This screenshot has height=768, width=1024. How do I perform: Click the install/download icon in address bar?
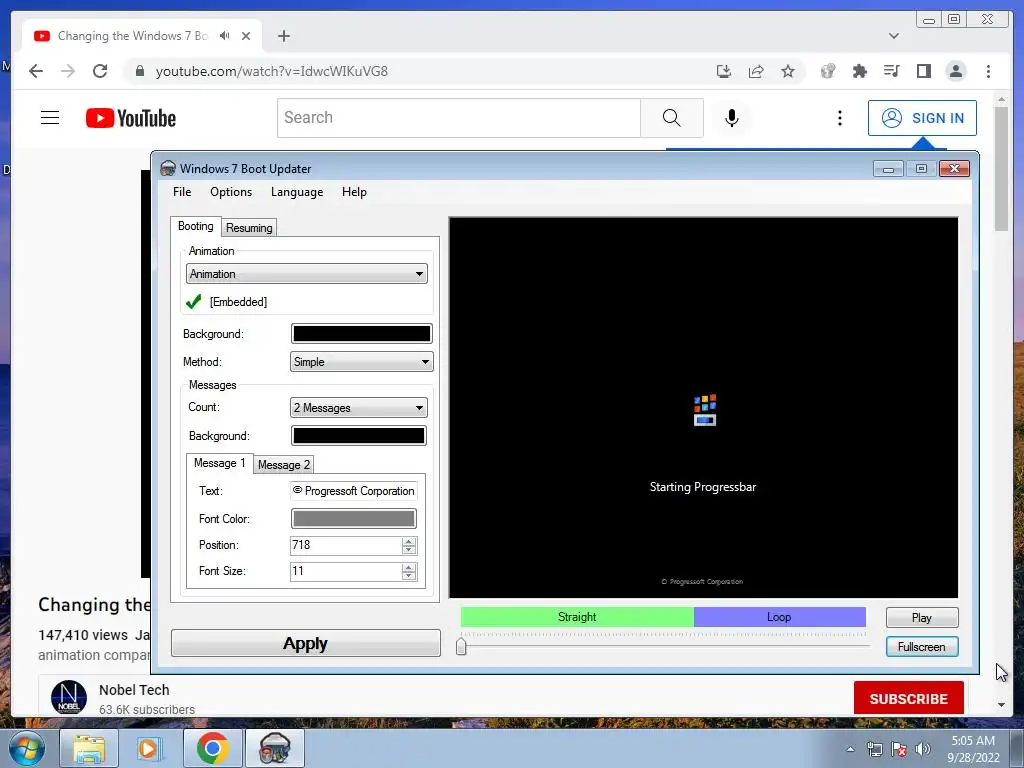click(x=724, y=71)
